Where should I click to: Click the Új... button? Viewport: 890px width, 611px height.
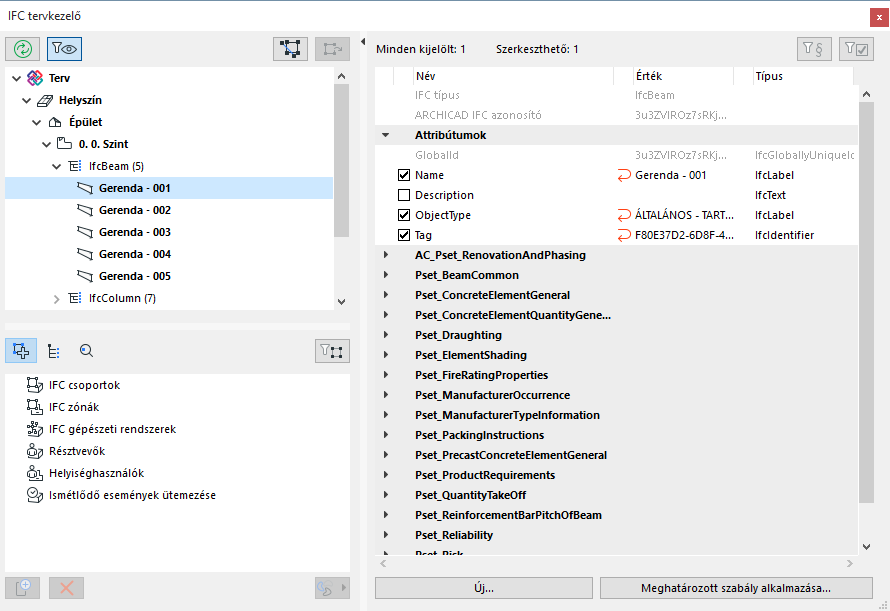483,588
